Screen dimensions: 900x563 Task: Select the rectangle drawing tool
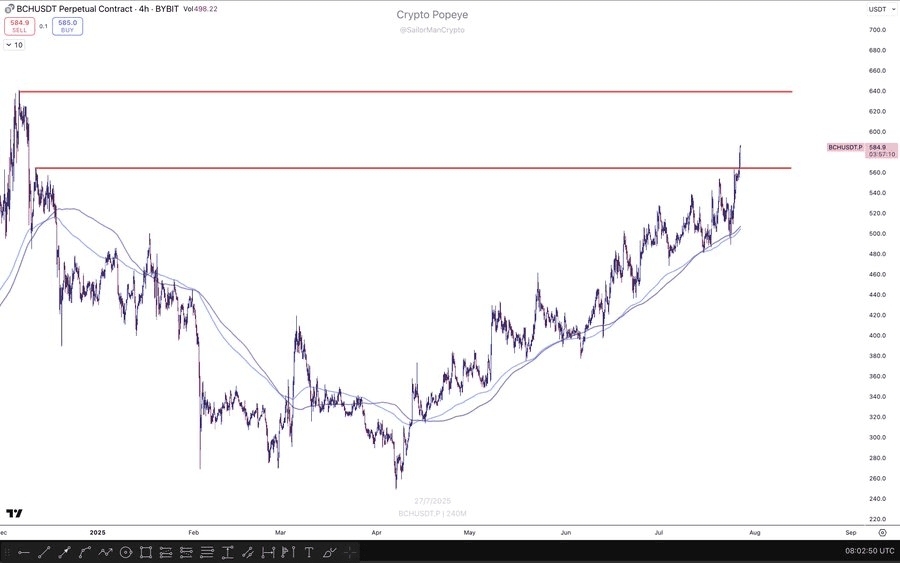tap(146, 552)
